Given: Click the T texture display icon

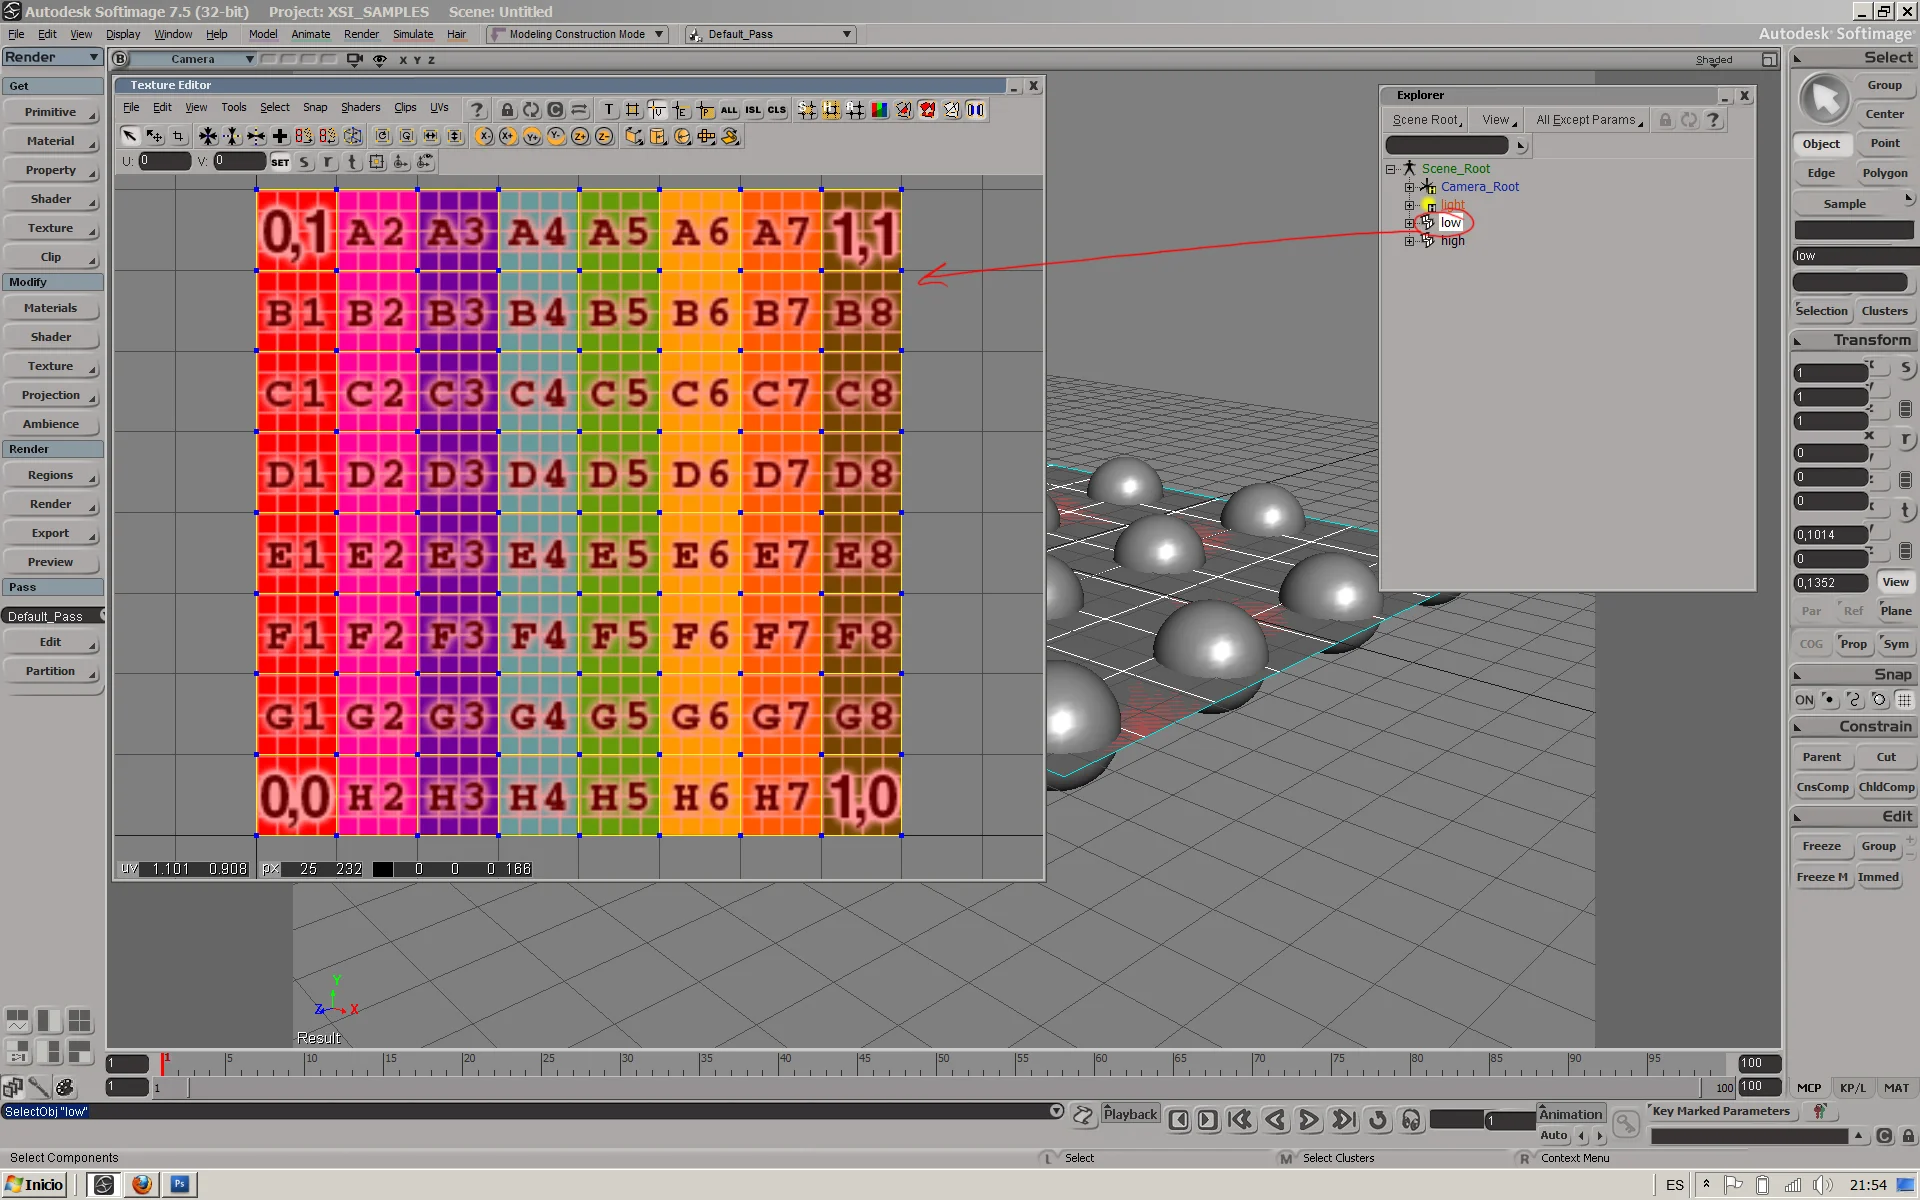Looking at the screenshot, I should [x=608, y=110].
